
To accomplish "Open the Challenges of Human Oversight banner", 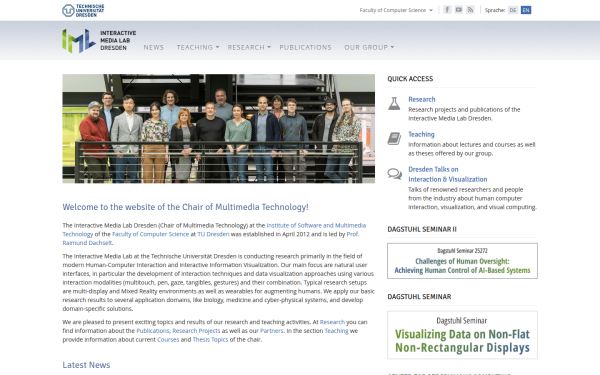I will pos(462,261).
